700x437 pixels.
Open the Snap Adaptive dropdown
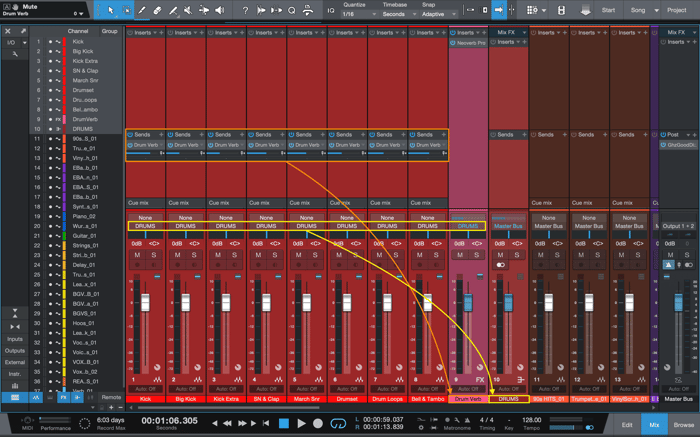click(439, 14)
